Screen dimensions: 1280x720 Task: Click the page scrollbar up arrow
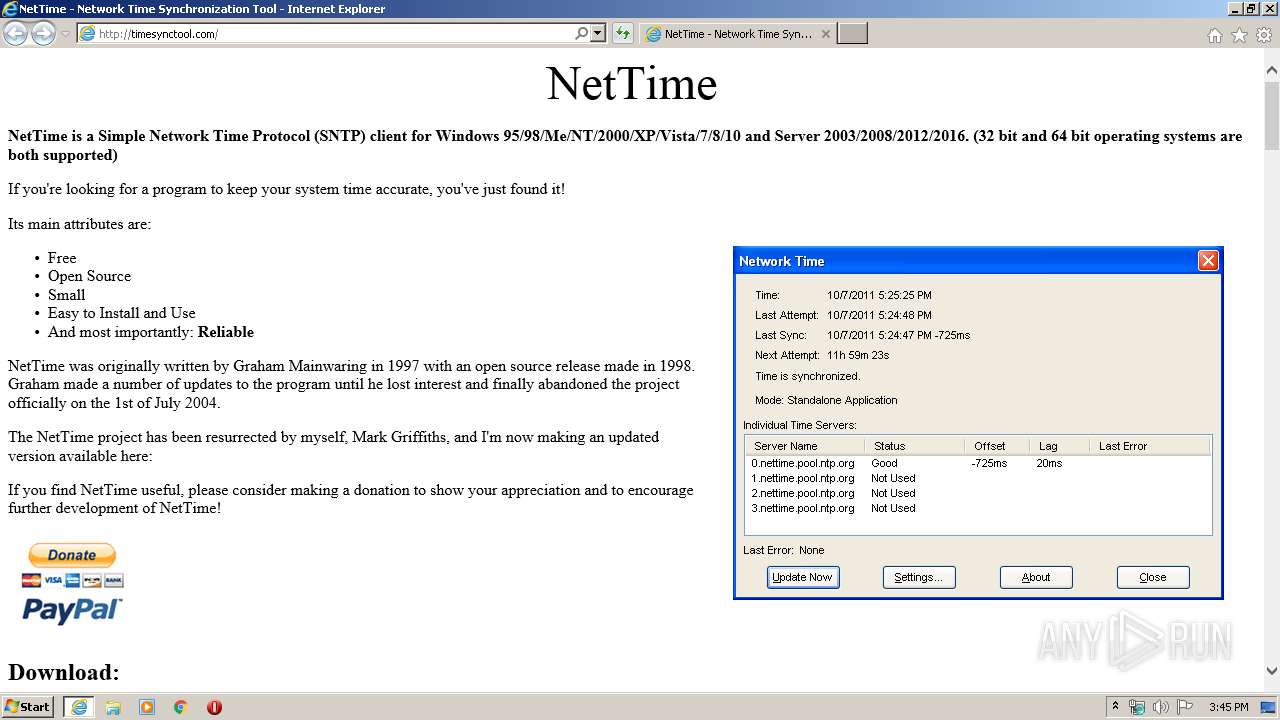click(x=1271, y=71)
